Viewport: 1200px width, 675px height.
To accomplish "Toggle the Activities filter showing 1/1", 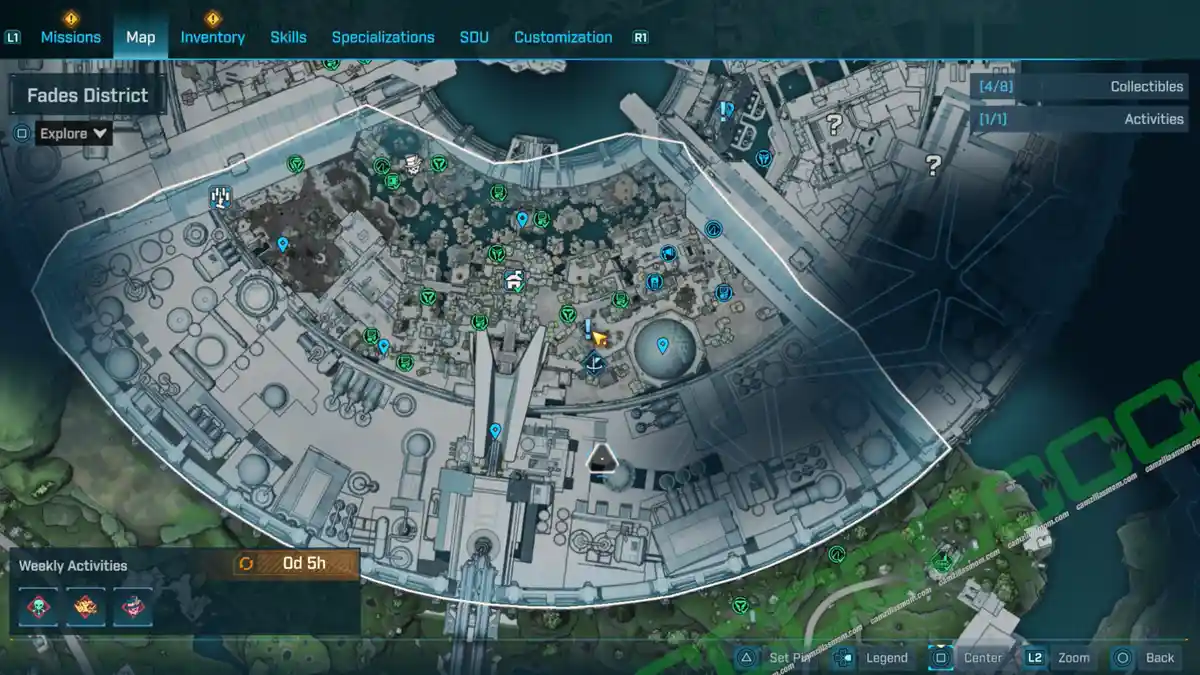I will [1080, 119].
